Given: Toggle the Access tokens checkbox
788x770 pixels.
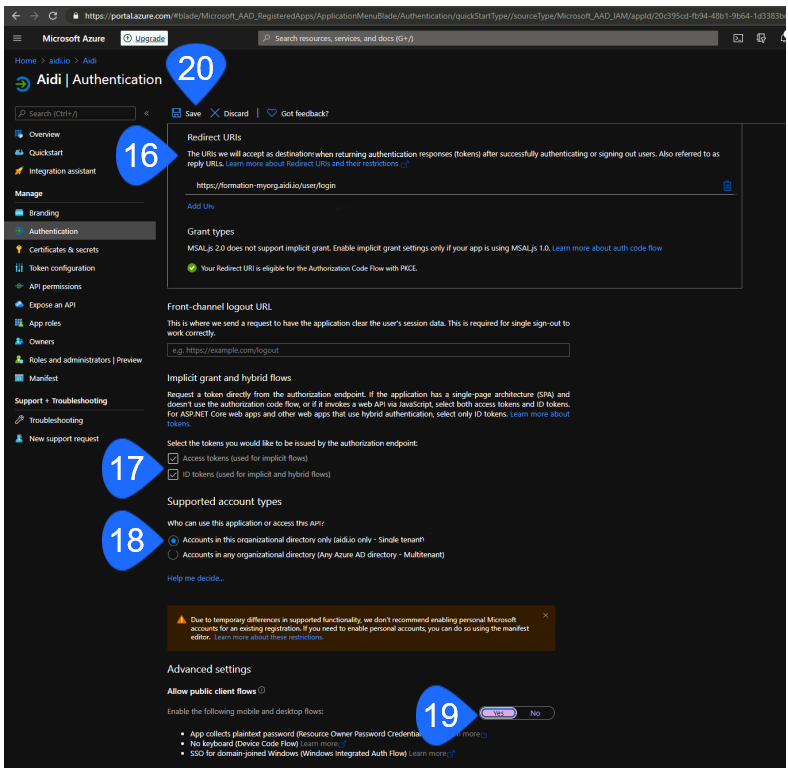Looking at the screenshot, I should click(x=173, y=458).
